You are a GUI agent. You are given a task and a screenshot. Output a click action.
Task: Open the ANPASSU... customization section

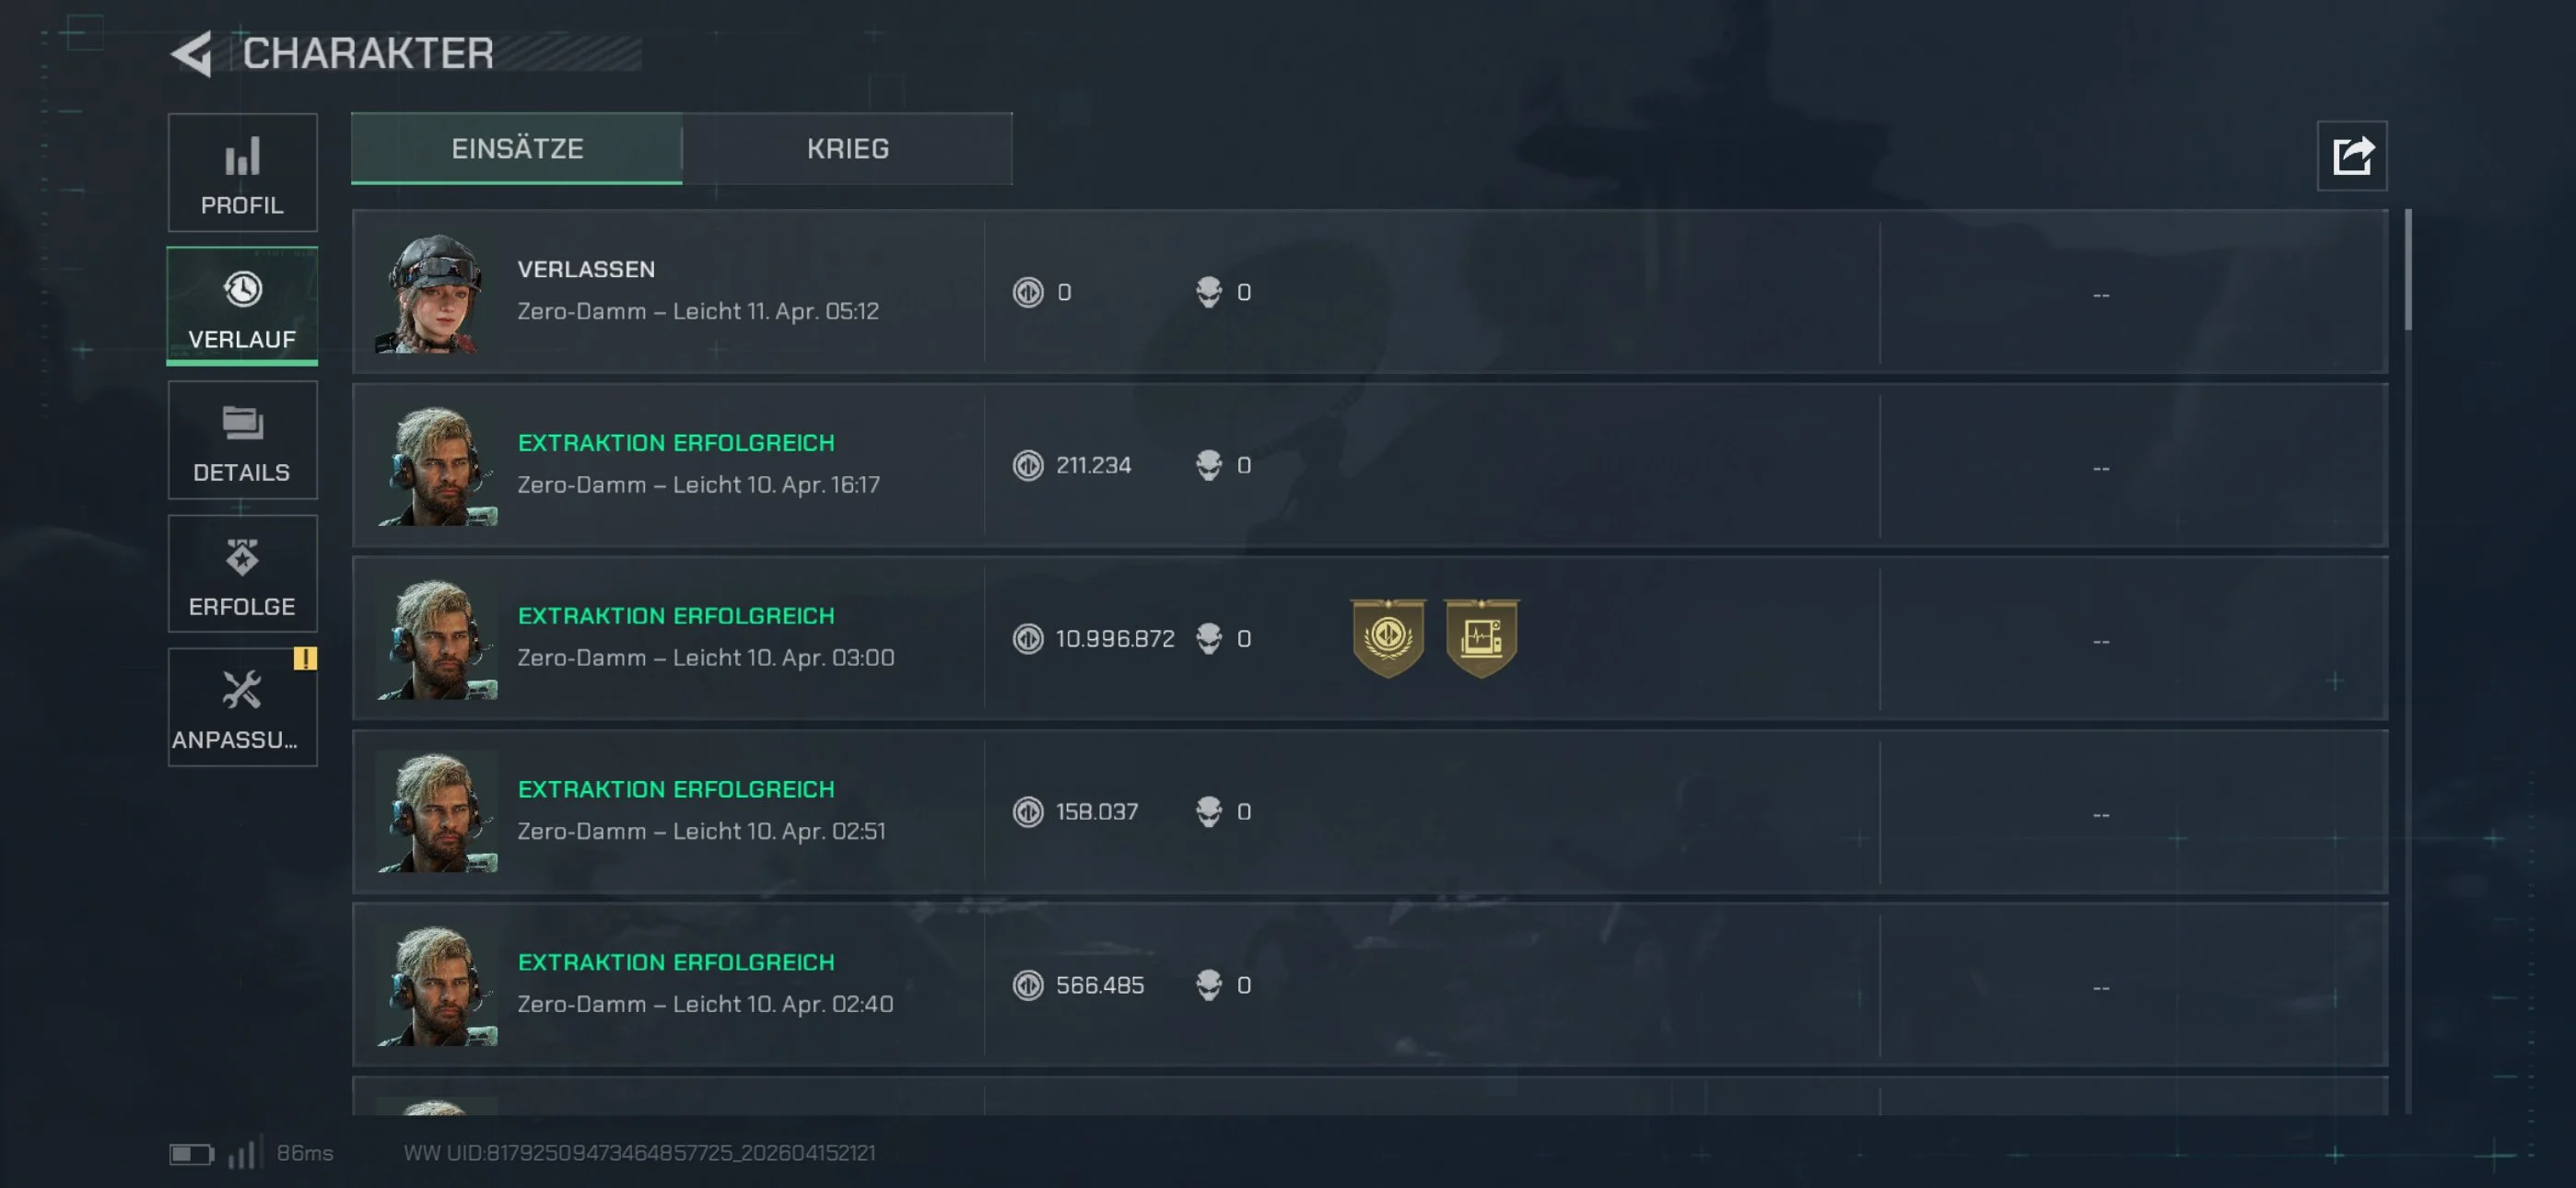pos(242,707)
